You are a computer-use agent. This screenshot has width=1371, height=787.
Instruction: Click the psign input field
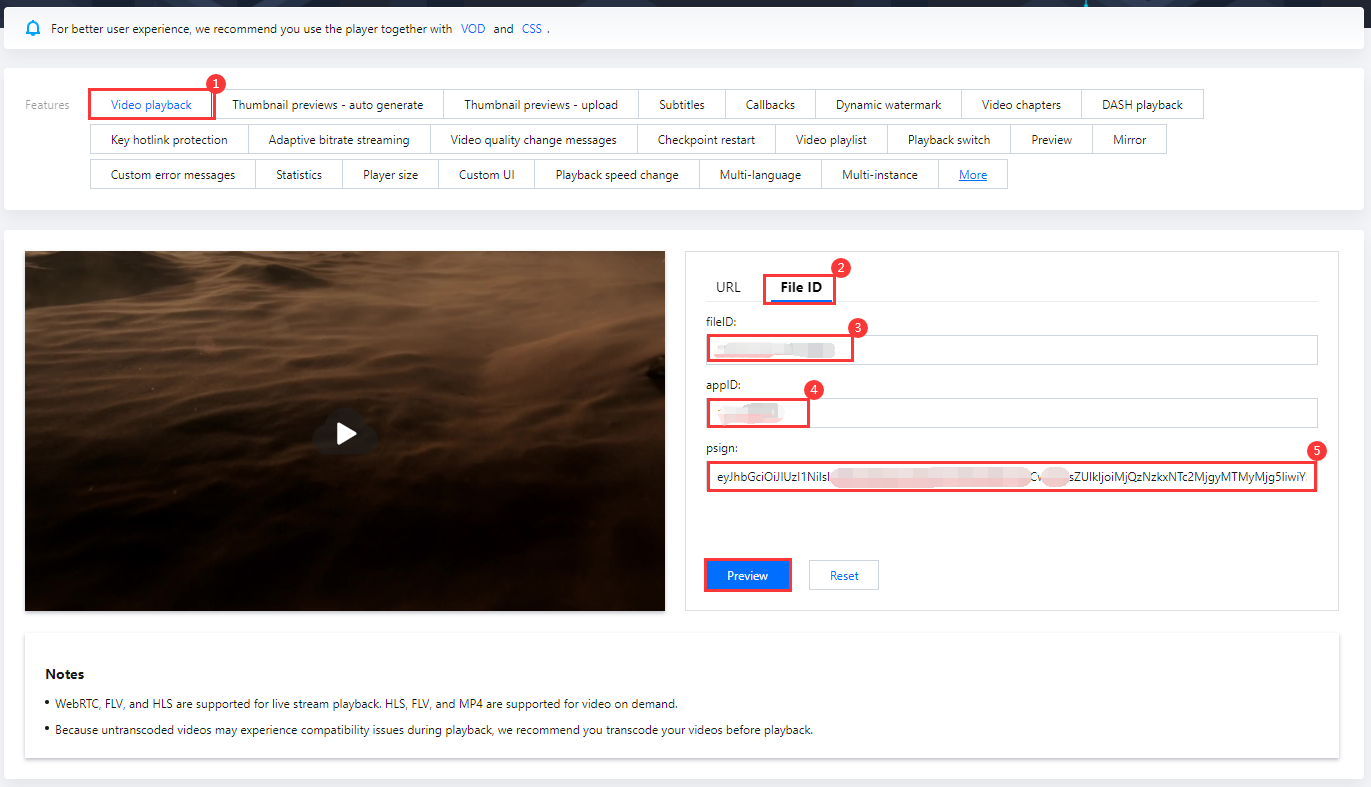(x=1010, y=477)
